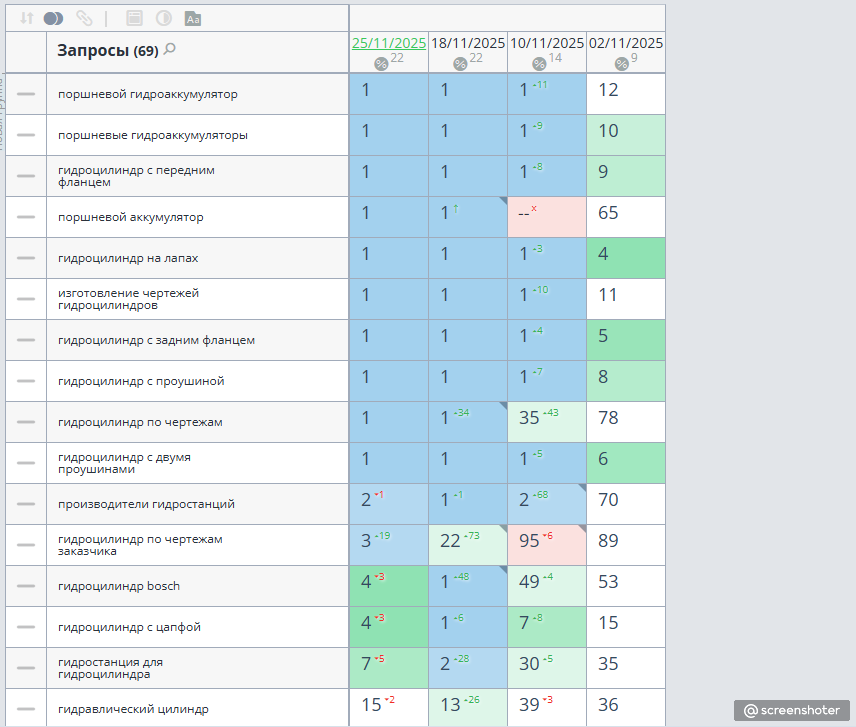Expand row handle for гидроцилиндр bosch
Image resolution: width=856 pixels, height=727 pixels.
tap(26, 586)
